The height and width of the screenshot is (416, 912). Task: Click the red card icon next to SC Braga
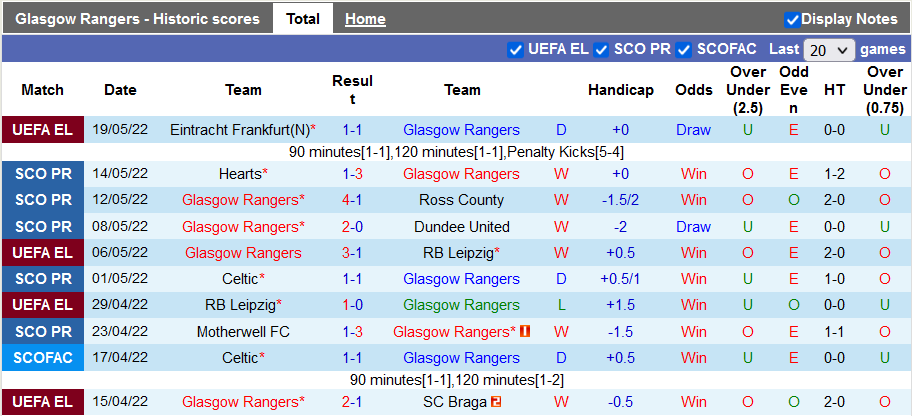496,402
